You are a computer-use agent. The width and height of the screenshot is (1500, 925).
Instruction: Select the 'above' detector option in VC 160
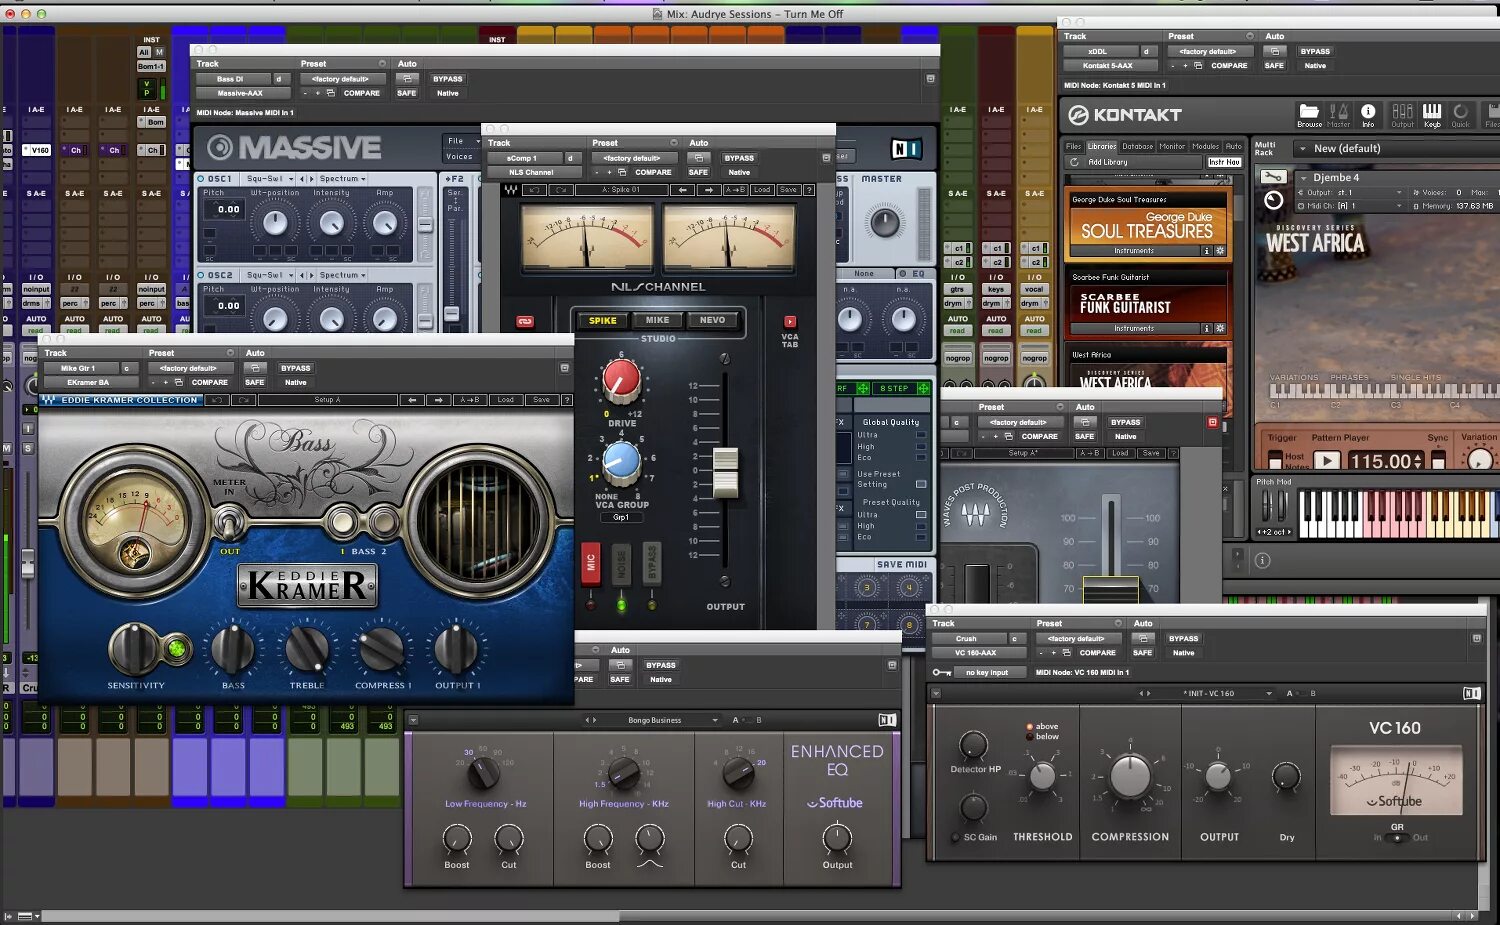(1040, 727)
